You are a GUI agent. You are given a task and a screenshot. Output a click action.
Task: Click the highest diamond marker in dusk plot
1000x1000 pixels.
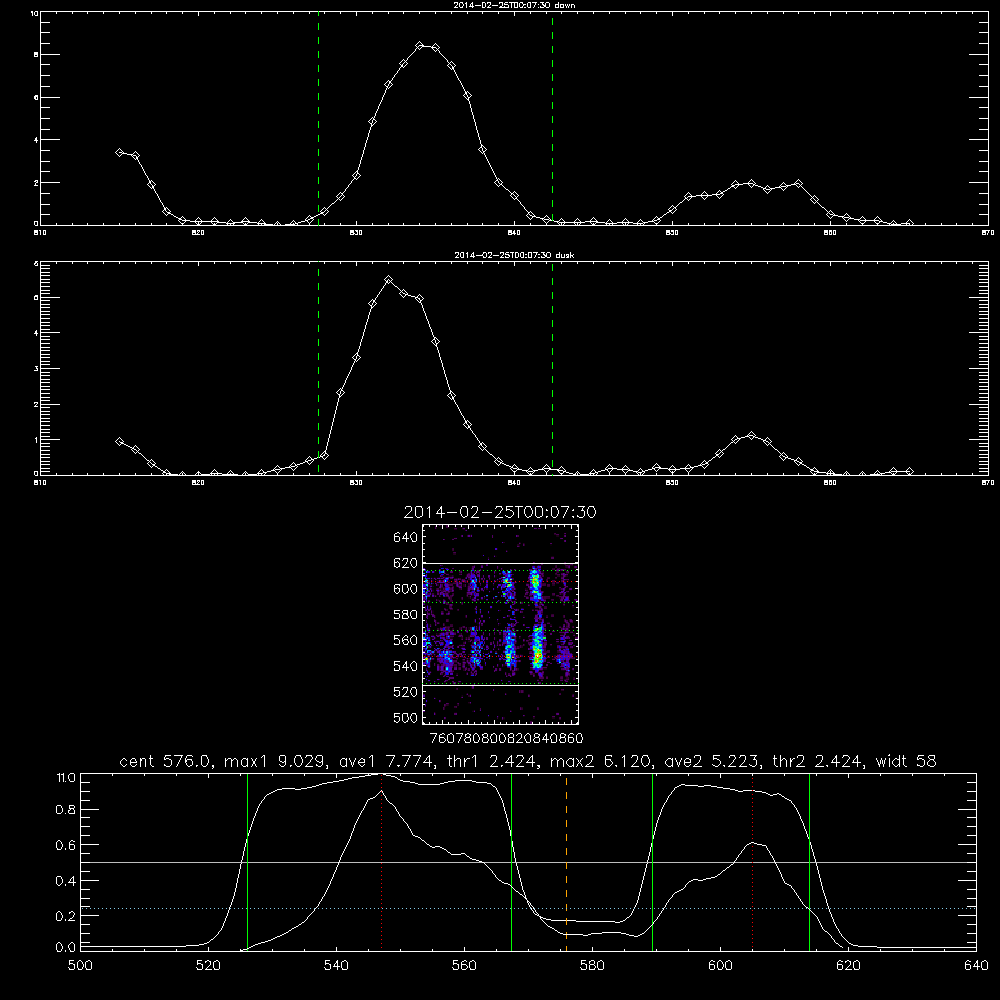(388, 279)
